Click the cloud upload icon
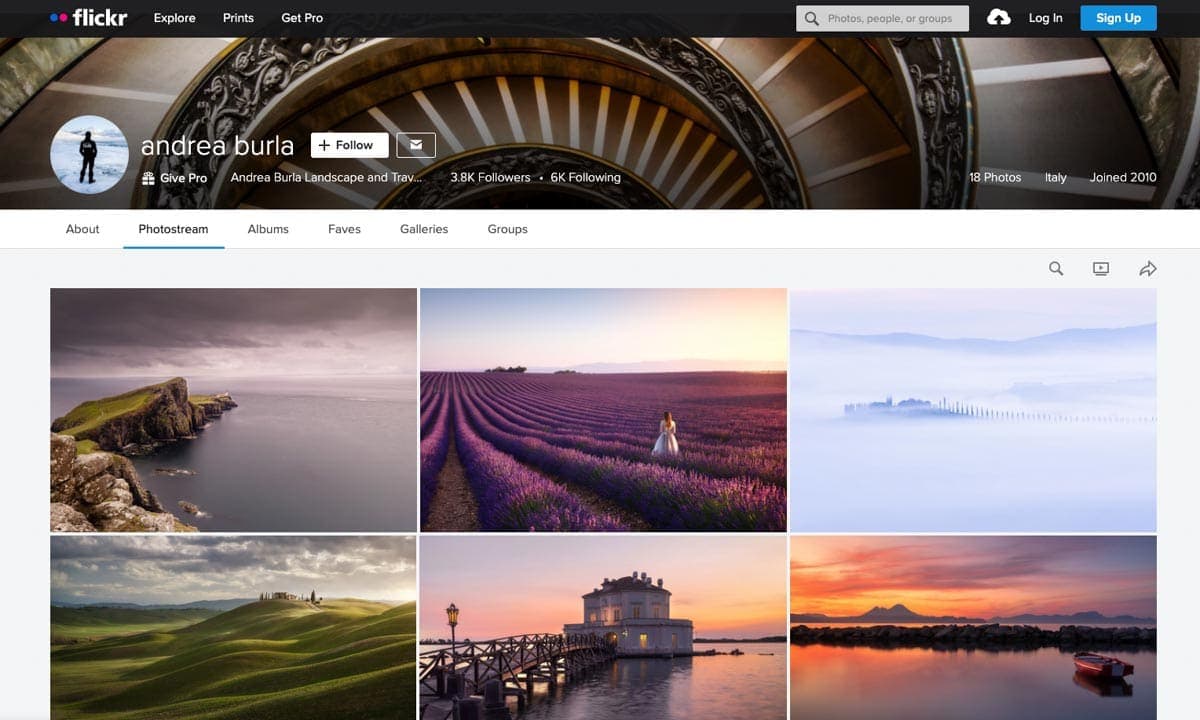 pyautogui.click(x=998, y=18)
